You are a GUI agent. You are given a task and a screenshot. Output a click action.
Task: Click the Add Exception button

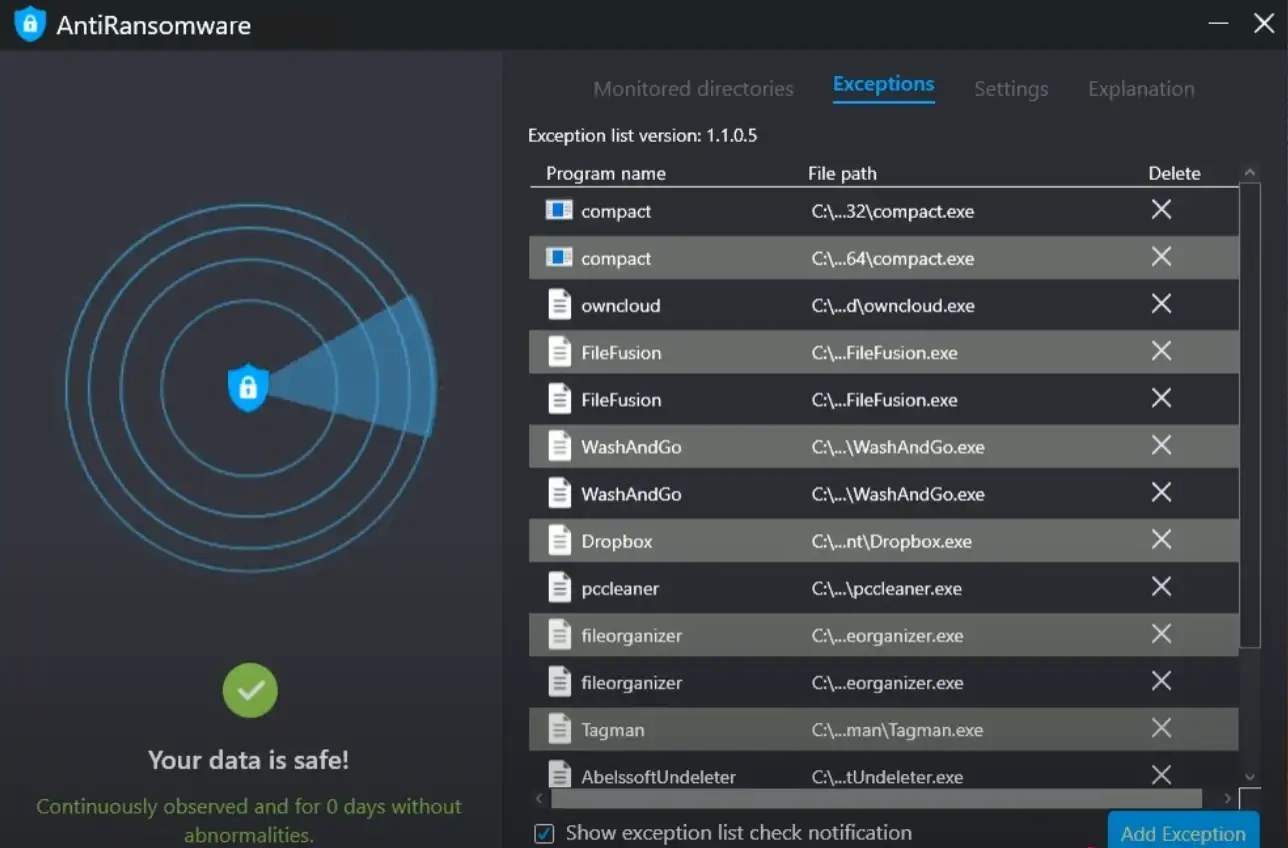1182,832
